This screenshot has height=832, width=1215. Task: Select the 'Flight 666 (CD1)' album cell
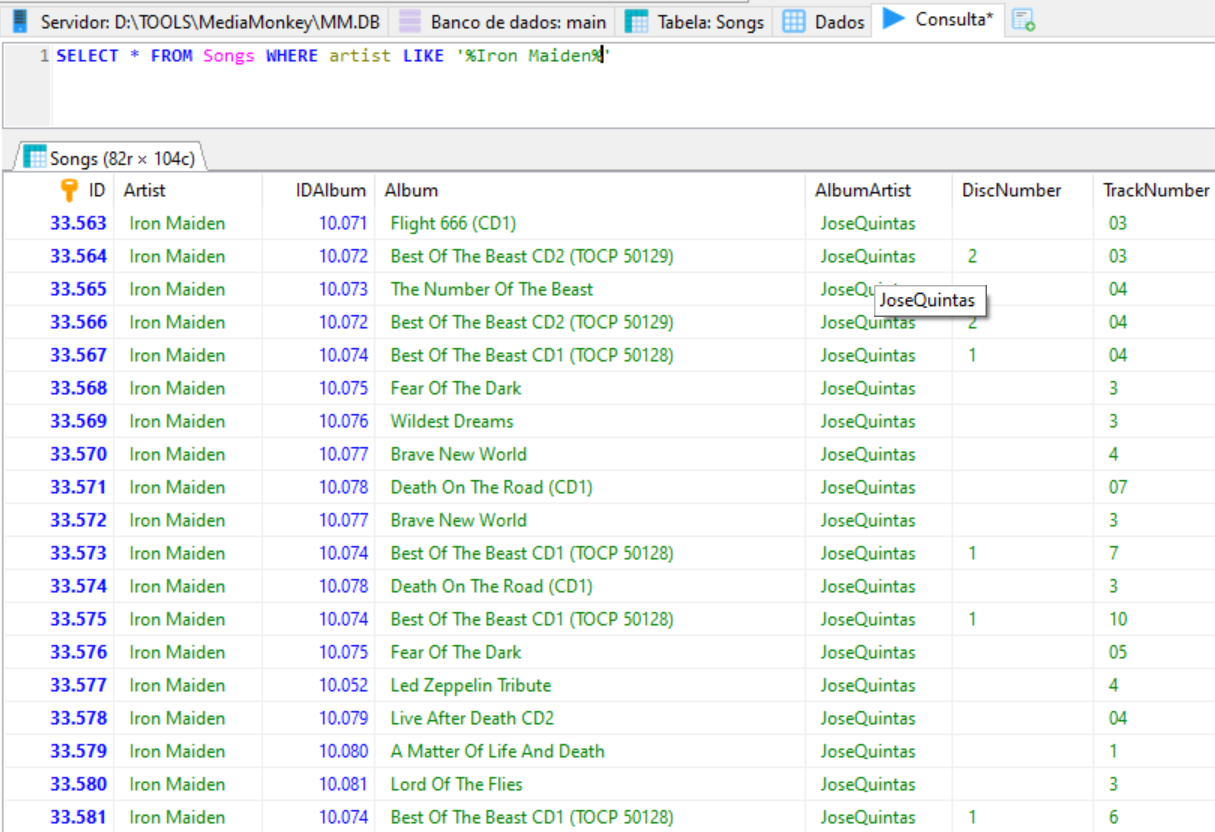pyautogui.click(x=453, y=223)
